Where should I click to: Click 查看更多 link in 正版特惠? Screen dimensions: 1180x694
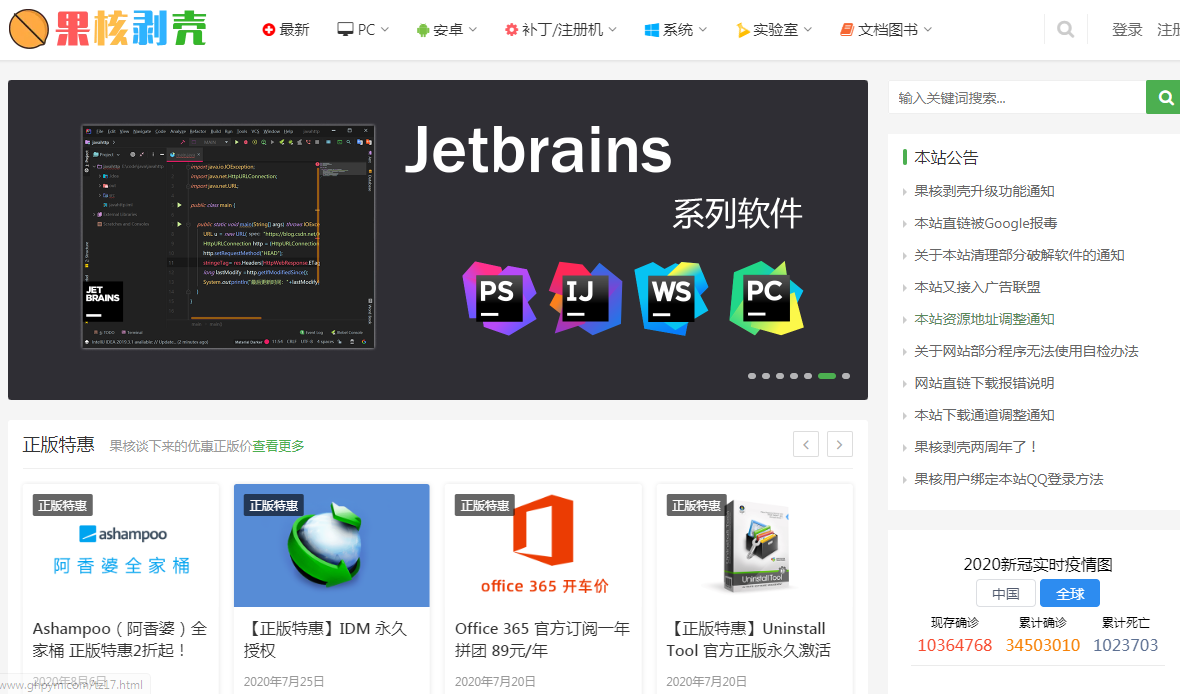pos(278,446)
